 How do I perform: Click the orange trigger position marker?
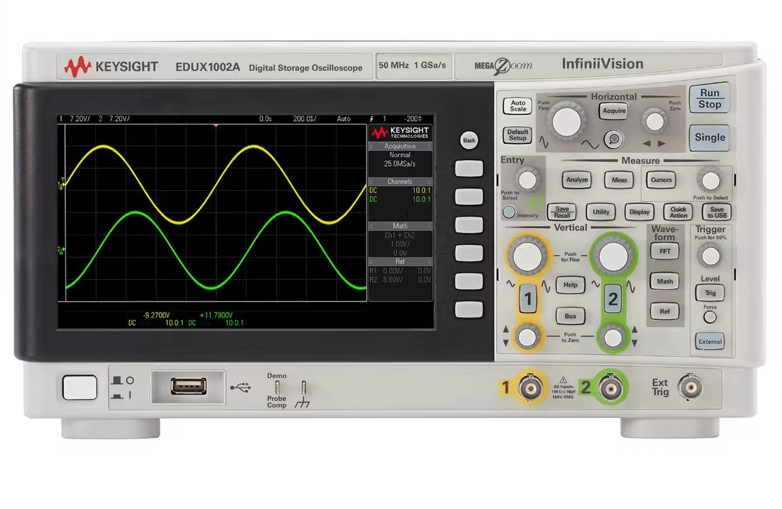pyautogui.click(x=215, y=126)
